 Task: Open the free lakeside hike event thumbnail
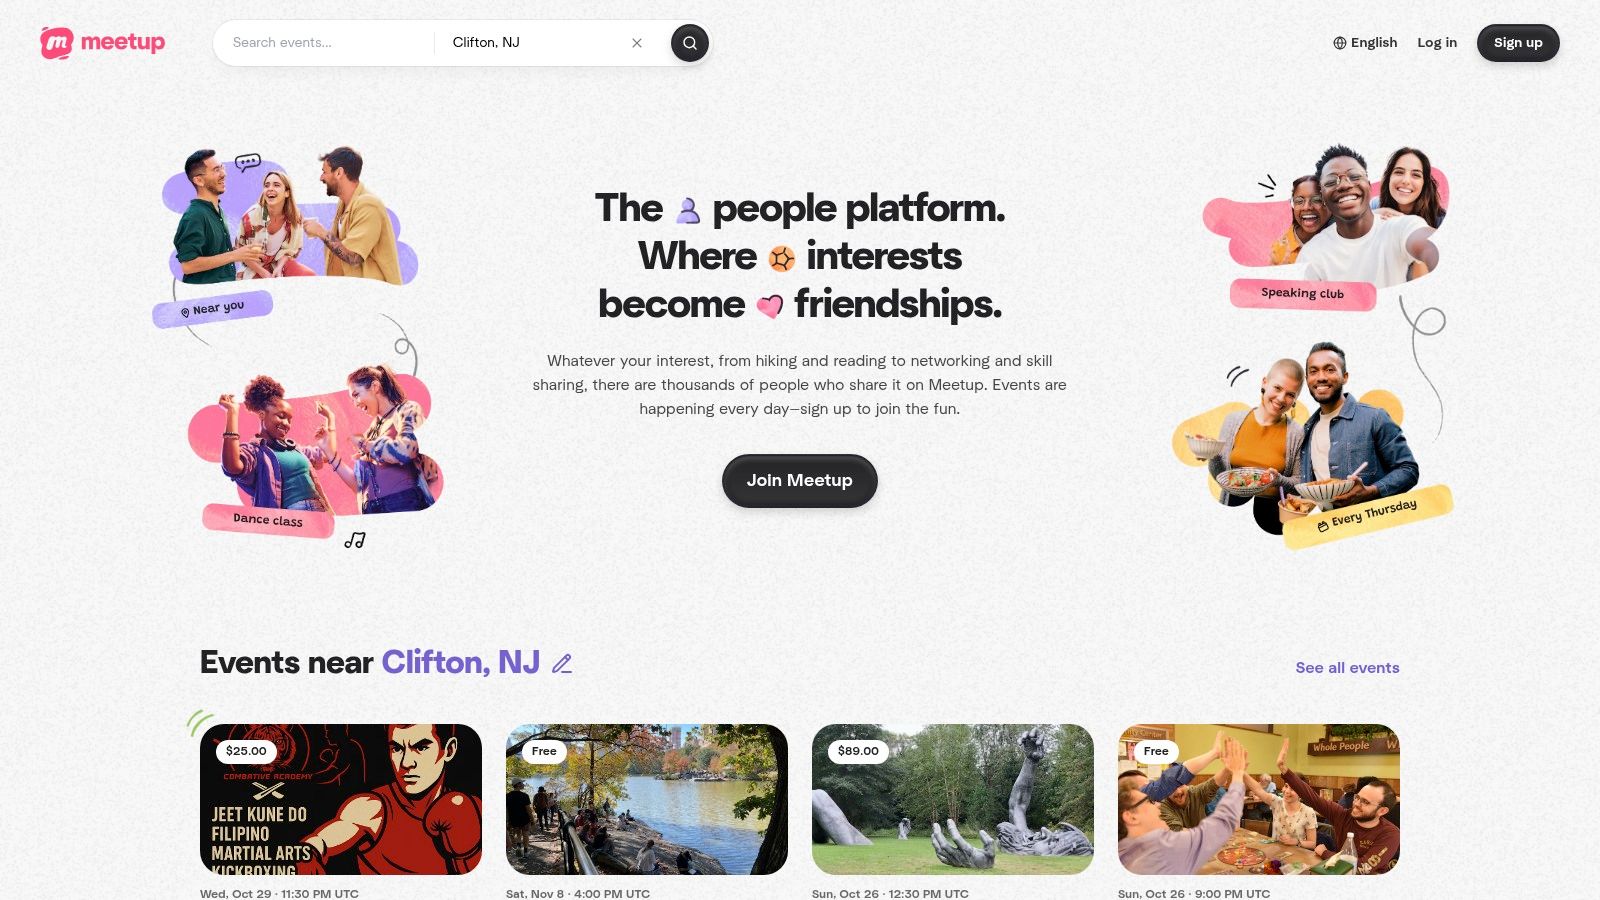(x=647, y=799)
